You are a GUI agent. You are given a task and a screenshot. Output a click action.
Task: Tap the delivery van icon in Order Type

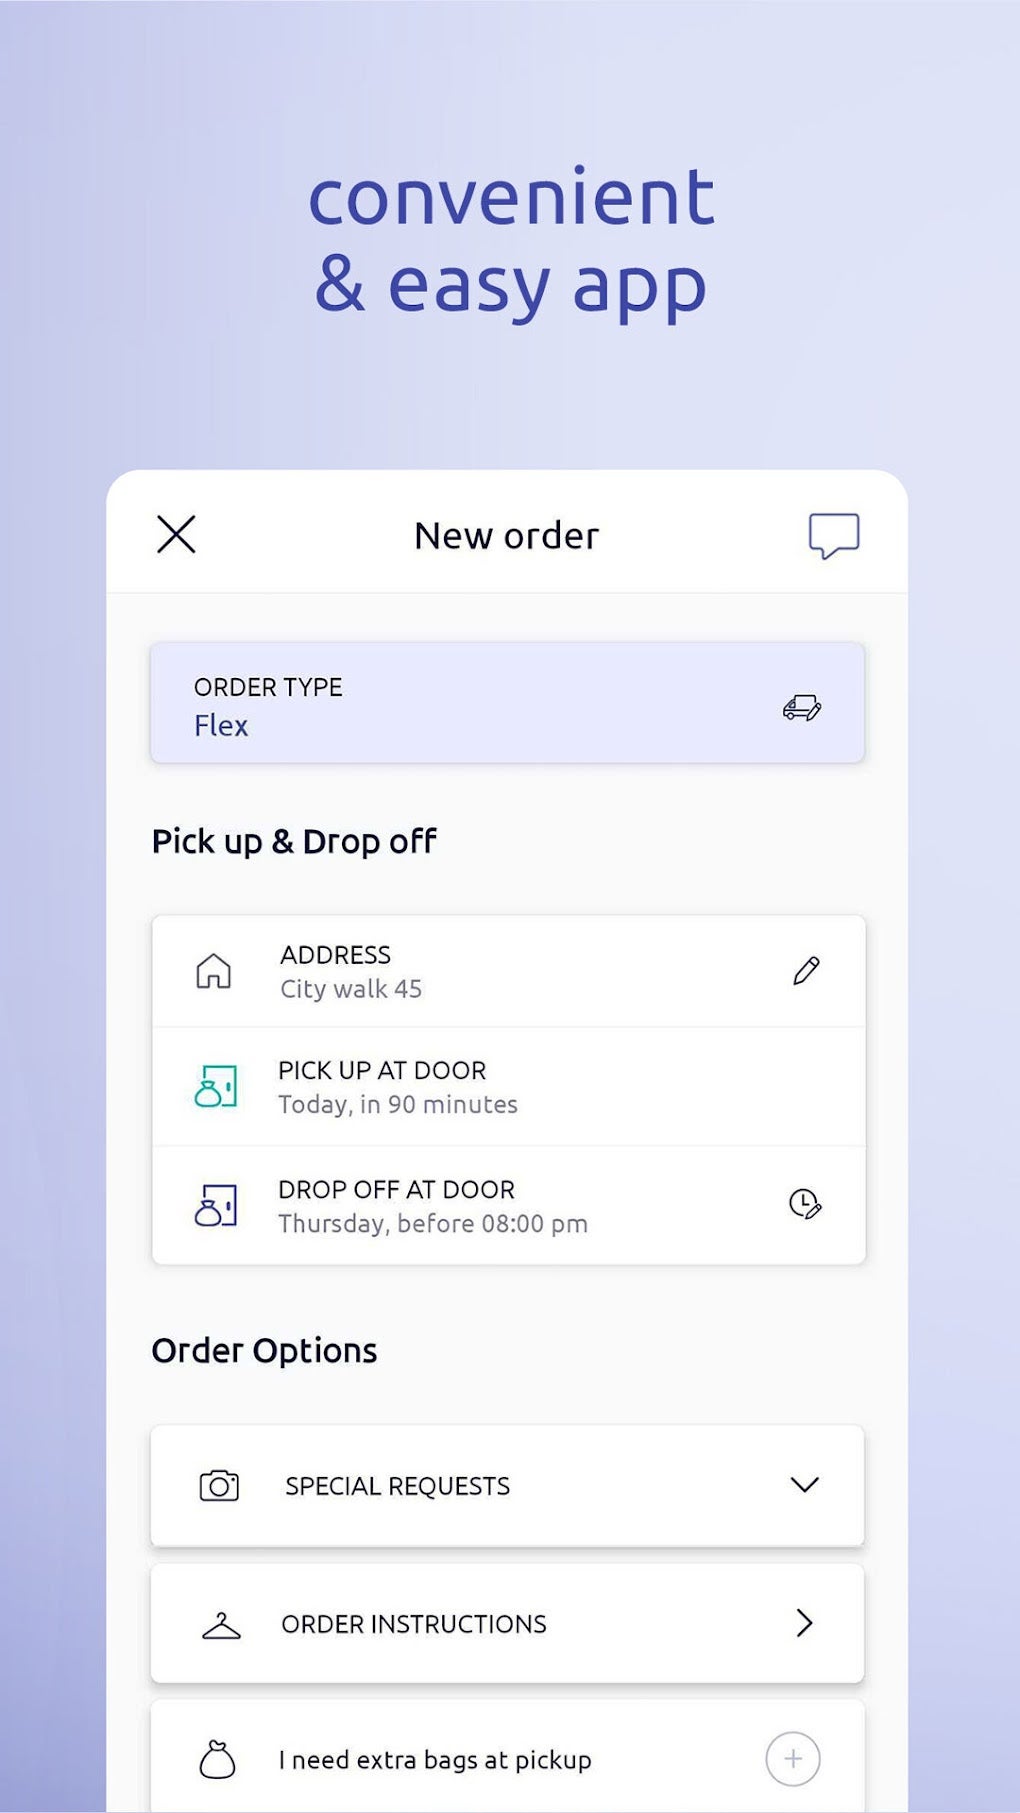point(802,708)
